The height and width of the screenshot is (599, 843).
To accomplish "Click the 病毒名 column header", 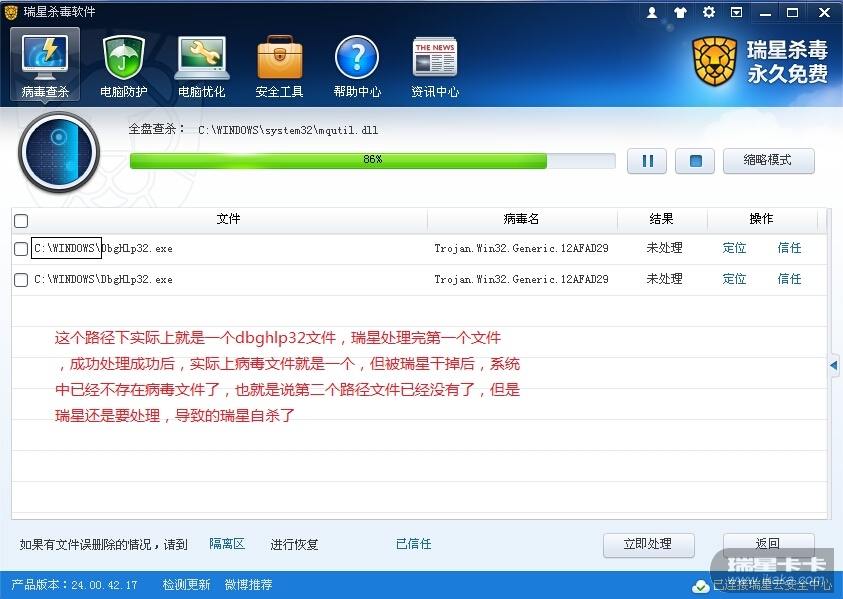I will click(x=521, y=219).
